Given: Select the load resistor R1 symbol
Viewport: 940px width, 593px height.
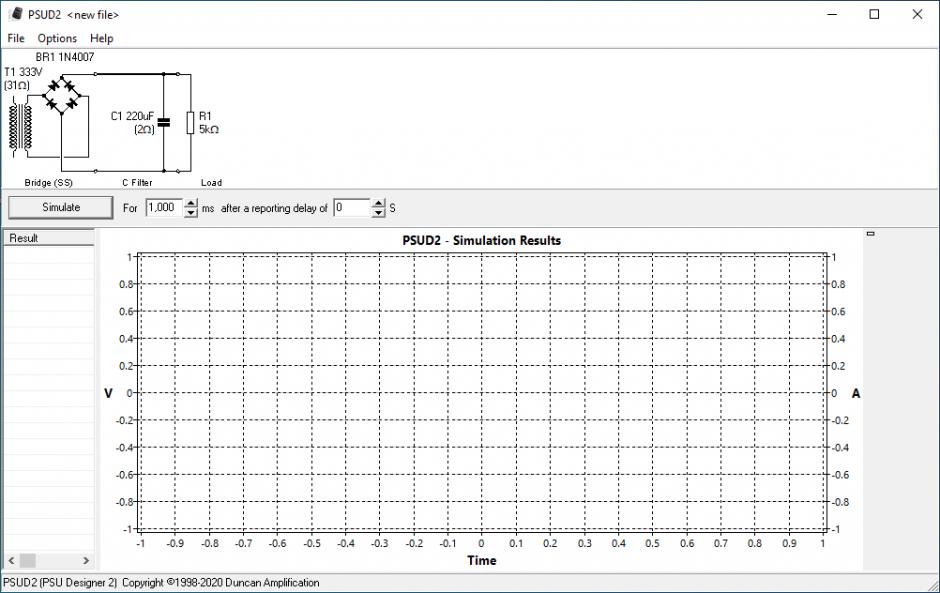Looking at the screenshot, I should [190, 122].
